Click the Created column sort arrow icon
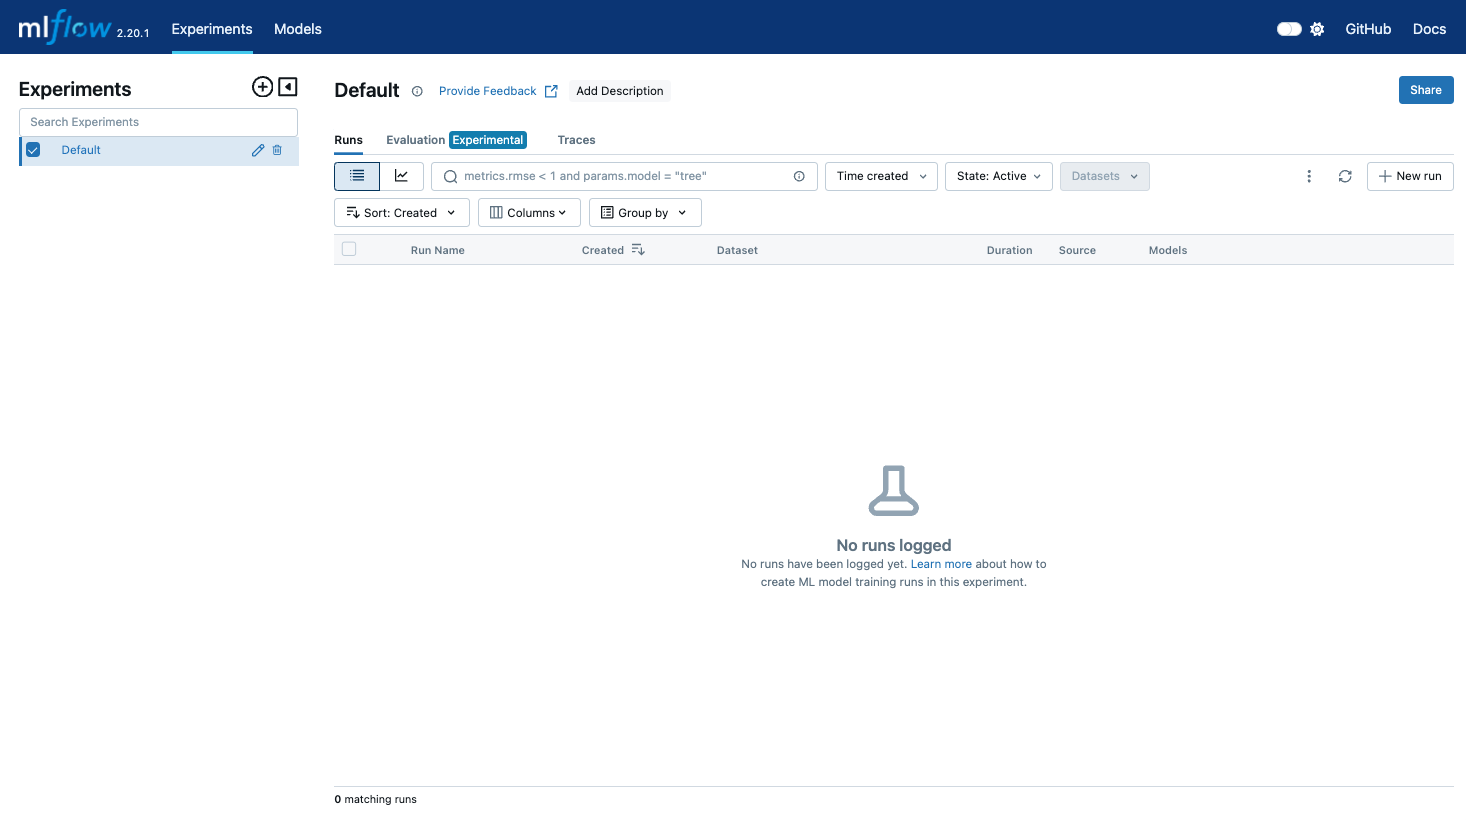The height and width of the screenshot is (820, 1466). click(x=638, y=250)
